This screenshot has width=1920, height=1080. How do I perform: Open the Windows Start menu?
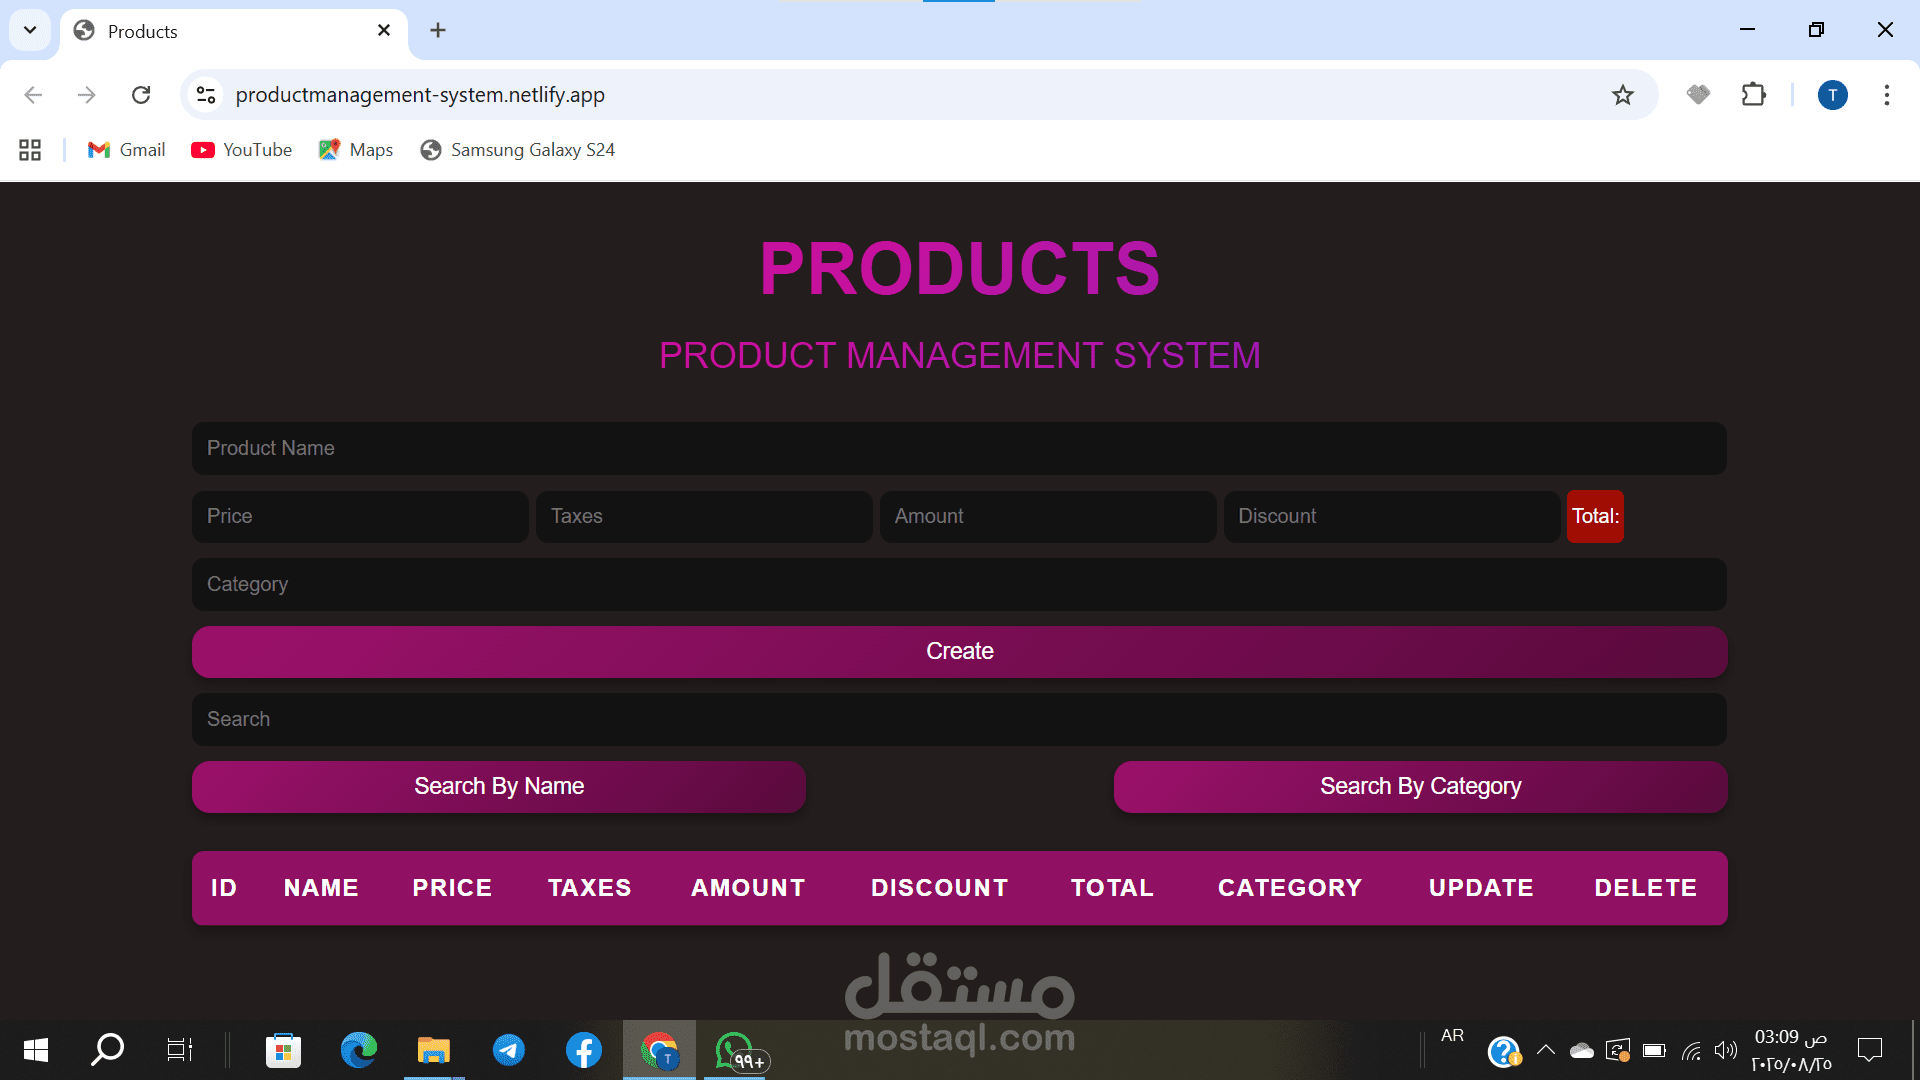36,1050
